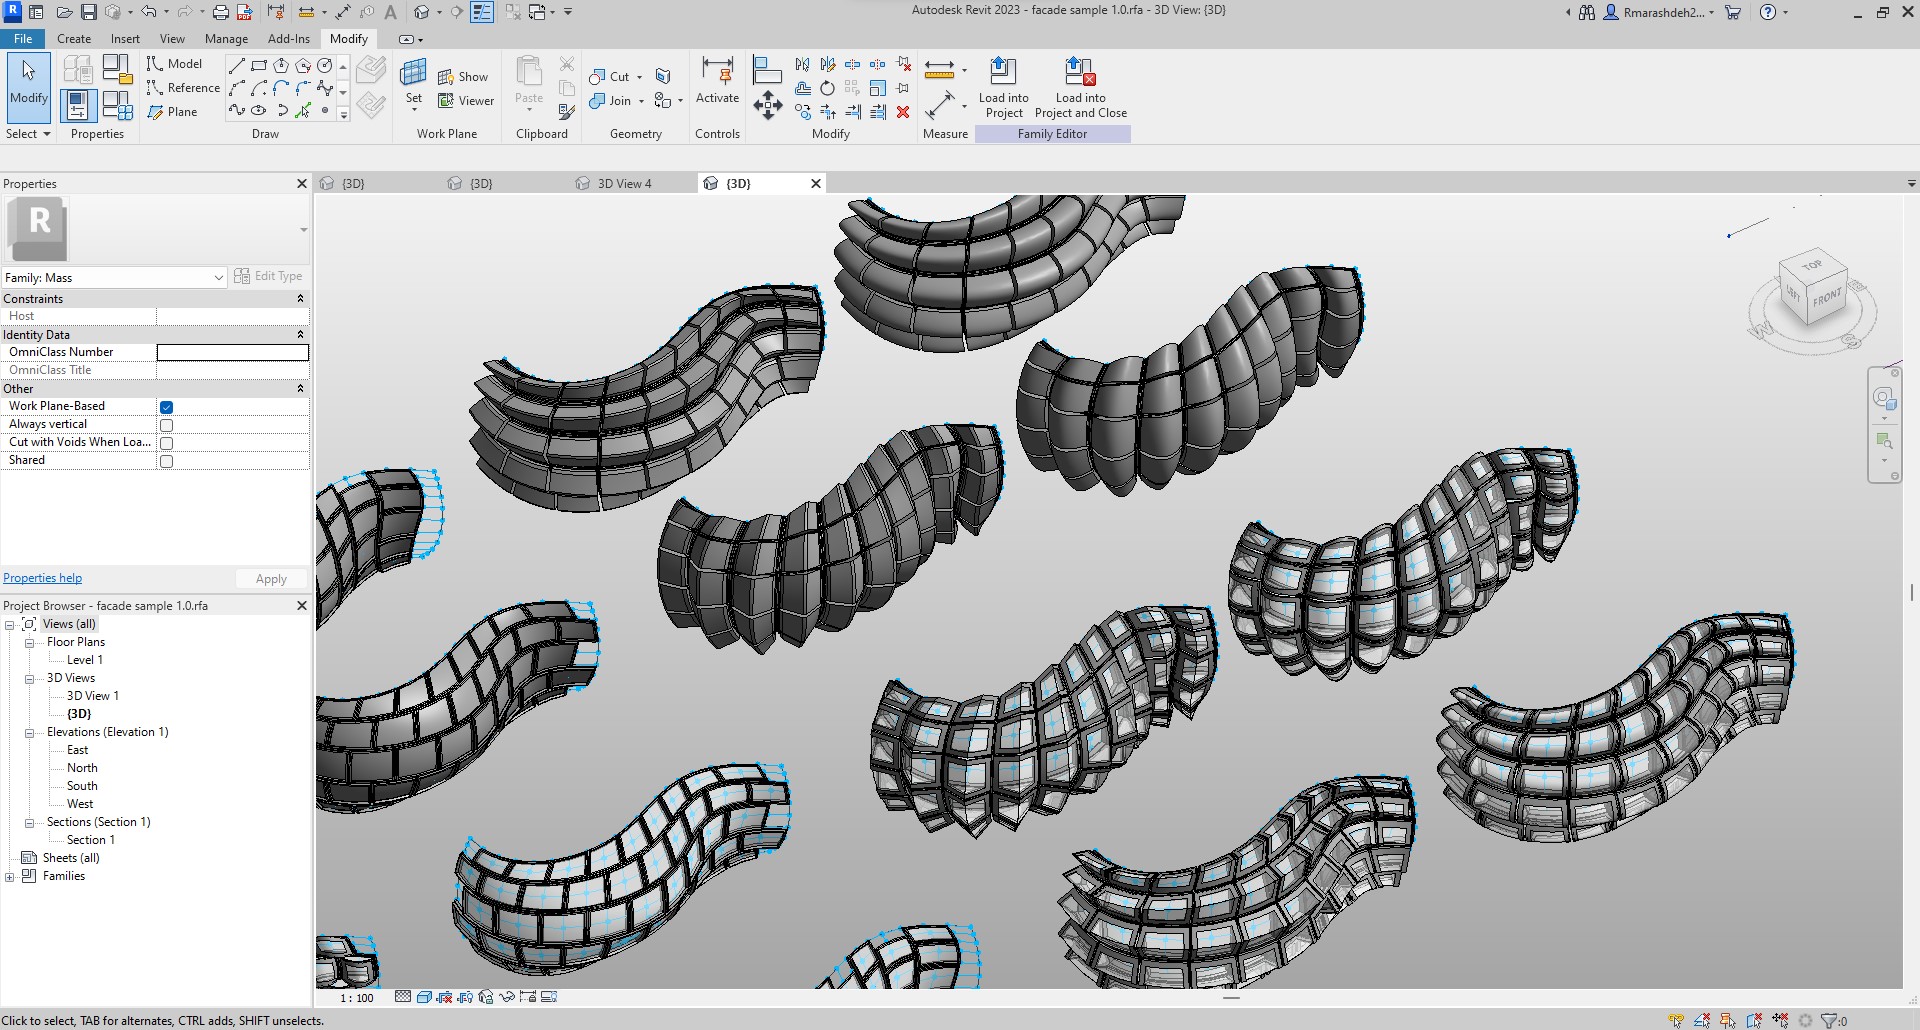
Task: Uncheck the Work Plane-Based checkbox
Action: click(x=167, y=407)
